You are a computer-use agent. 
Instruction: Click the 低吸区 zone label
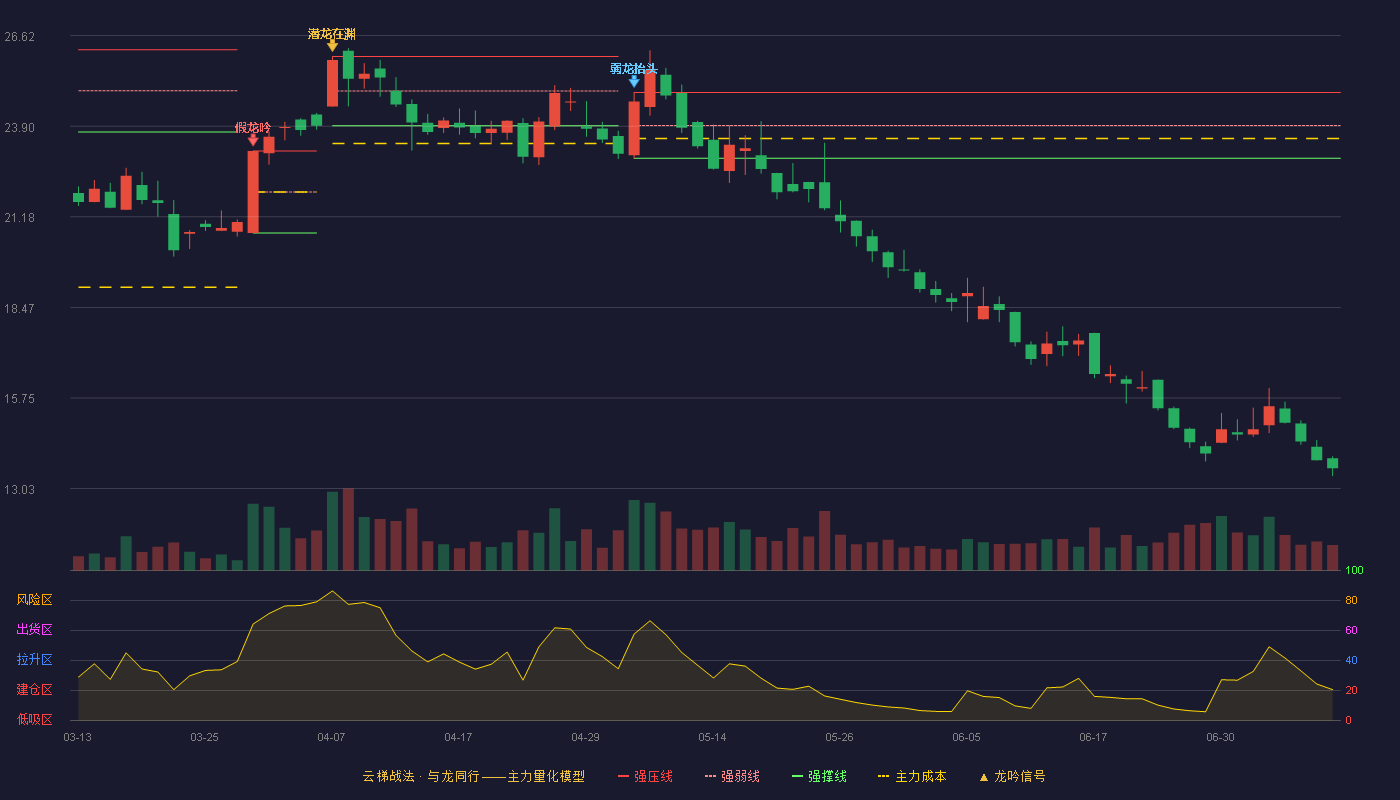(x=34, y=719)
